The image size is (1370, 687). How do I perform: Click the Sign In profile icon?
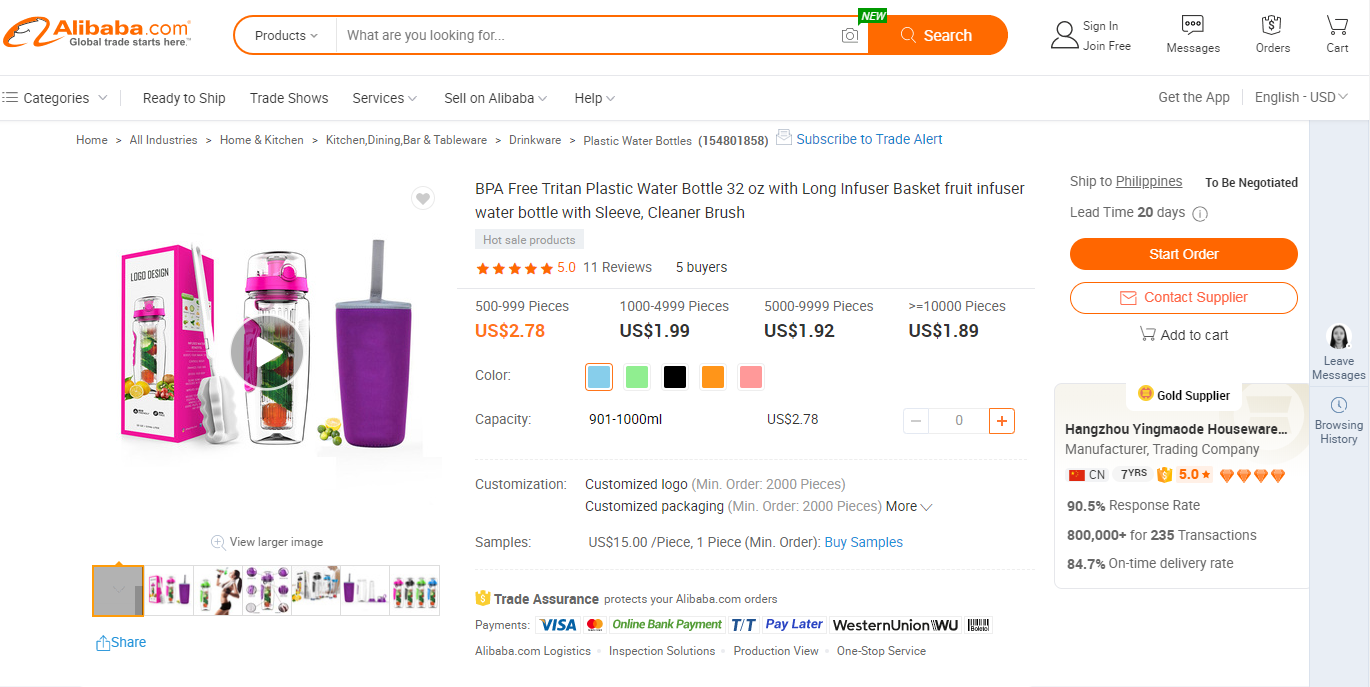tap(1063, 33)
